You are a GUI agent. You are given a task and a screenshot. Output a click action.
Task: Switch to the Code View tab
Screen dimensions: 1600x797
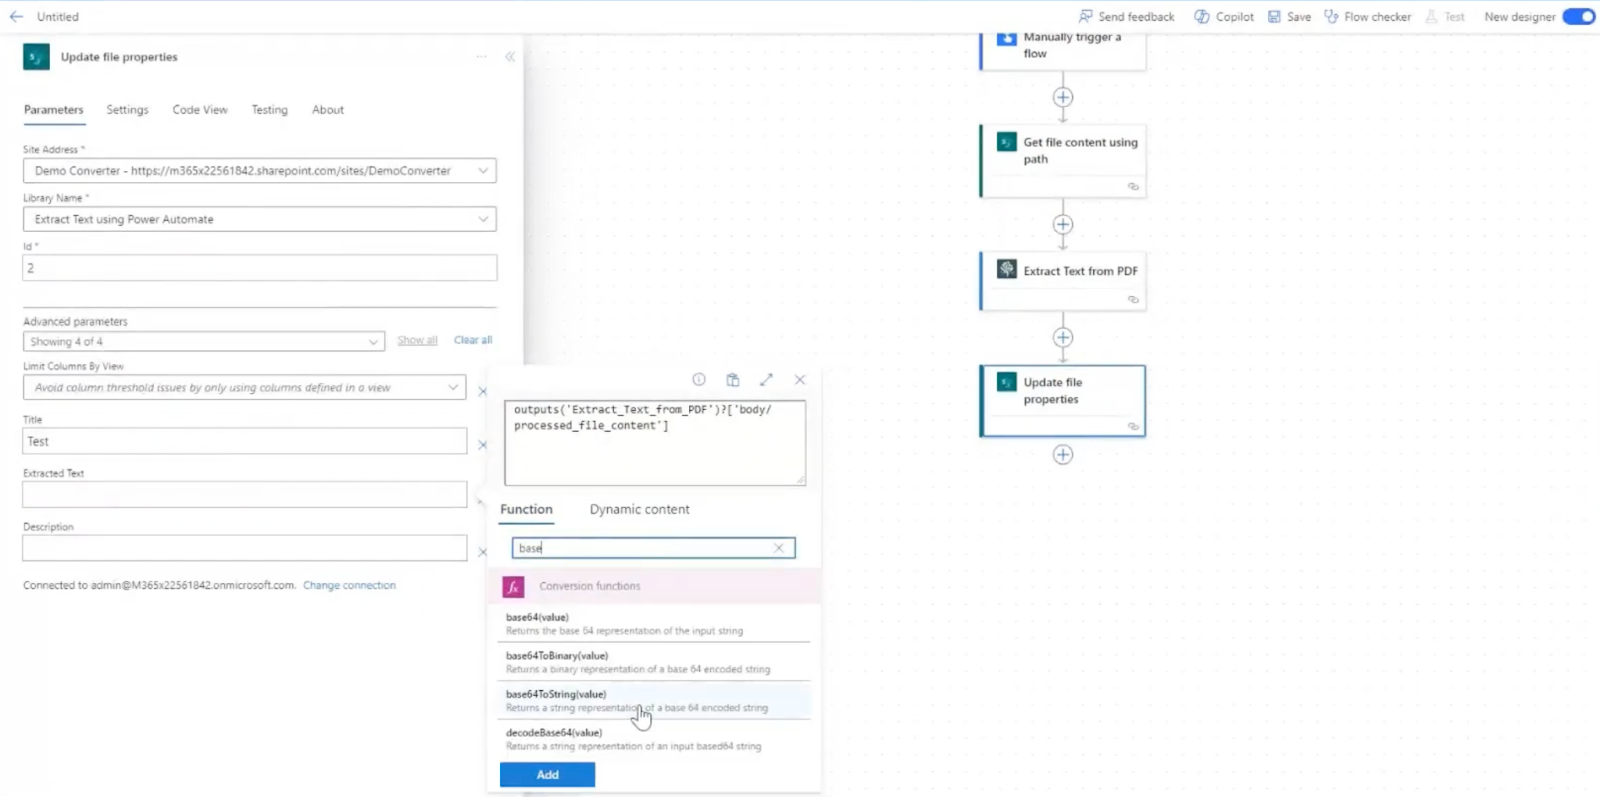[x=200, y=110]
